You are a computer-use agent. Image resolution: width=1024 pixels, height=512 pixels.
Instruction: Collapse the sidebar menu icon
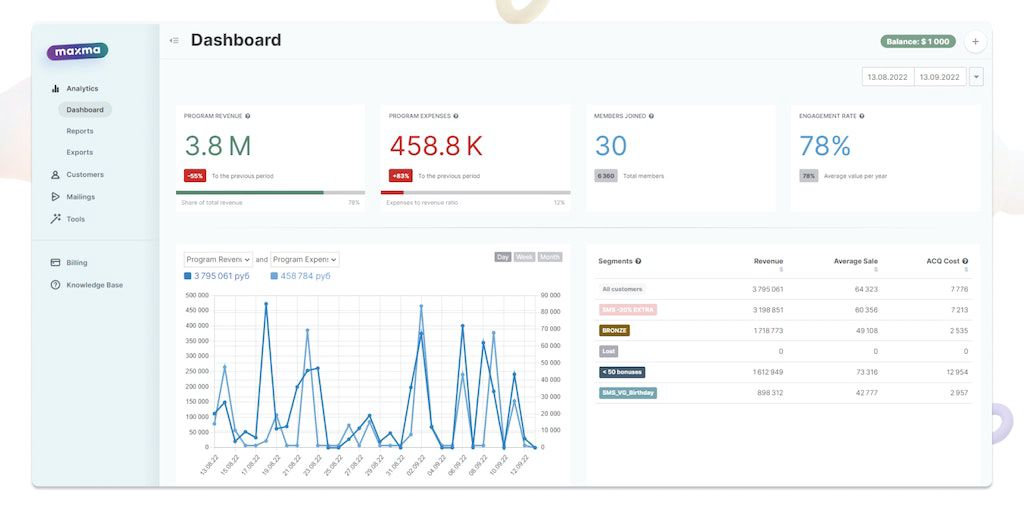tap(174, 41)
